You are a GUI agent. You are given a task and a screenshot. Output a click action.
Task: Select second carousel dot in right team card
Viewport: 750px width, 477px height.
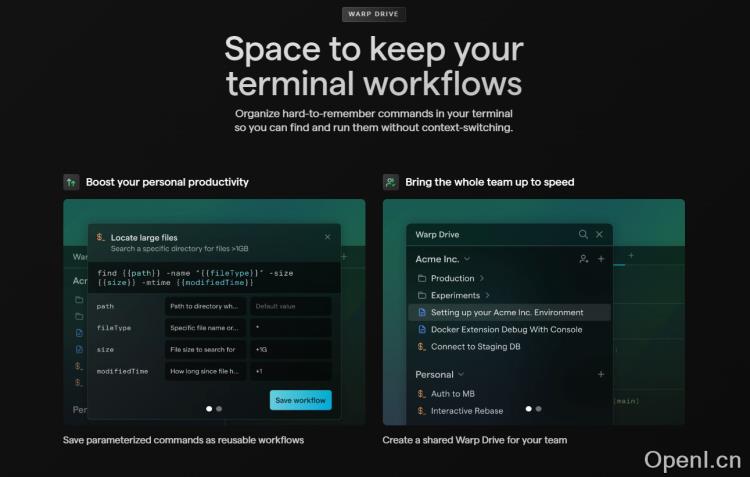538,408
